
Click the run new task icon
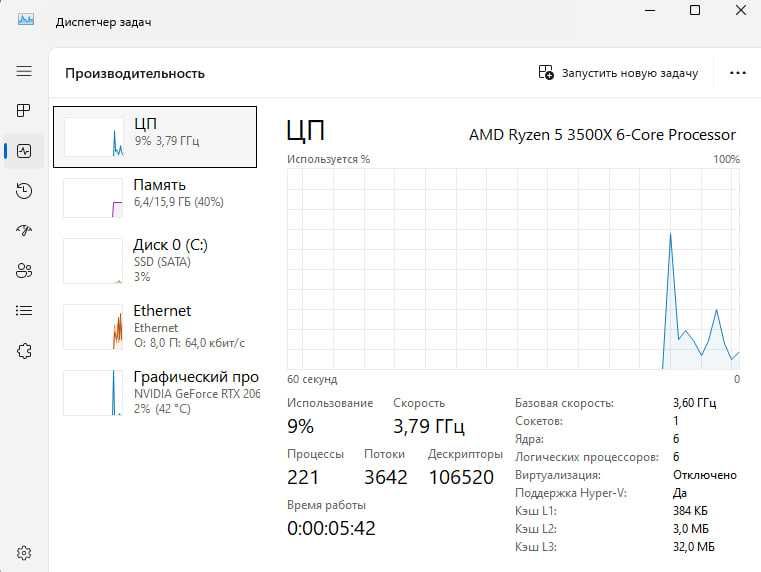pyautogui.click(x=546, y=72)
